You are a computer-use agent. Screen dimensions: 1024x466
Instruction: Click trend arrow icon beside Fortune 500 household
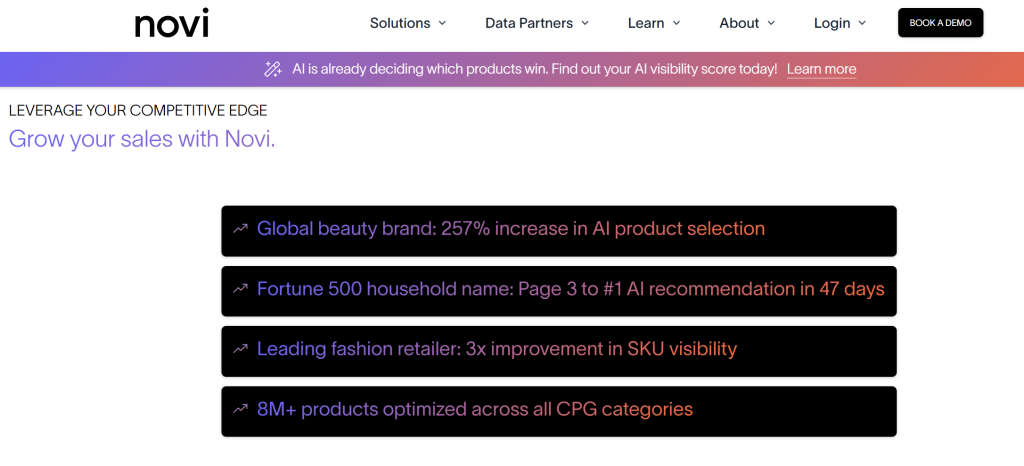240,289
